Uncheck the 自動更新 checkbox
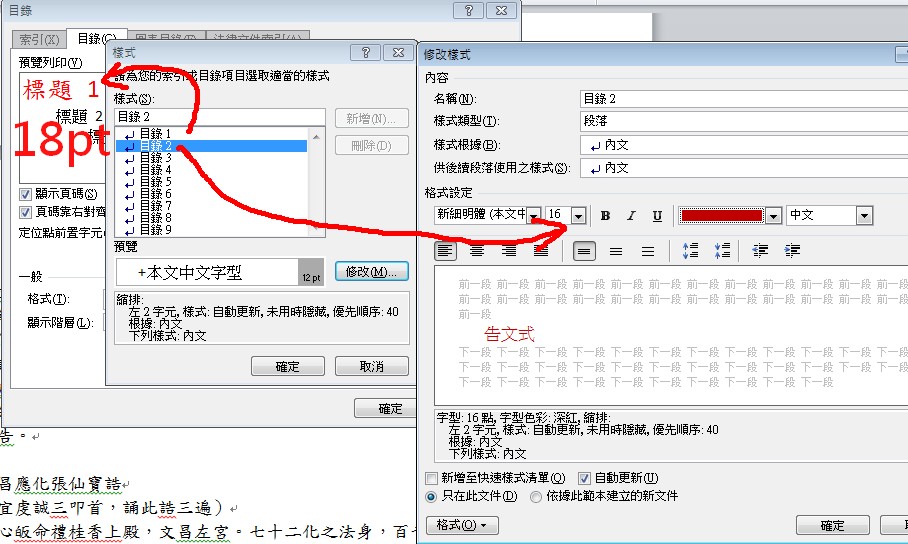Viewport: 908px width, 544px height. pyautogui.click(x=585, y=479)
